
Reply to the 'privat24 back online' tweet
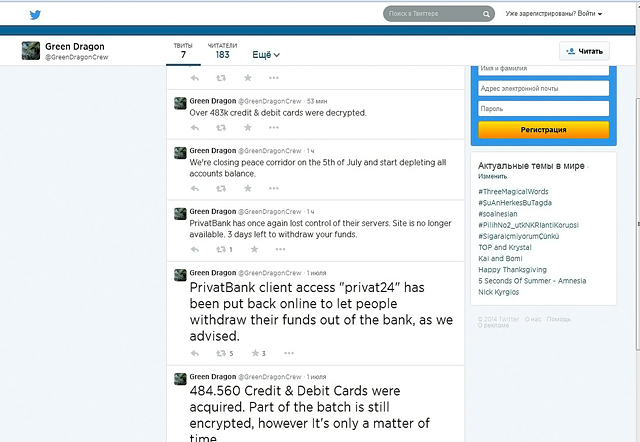[x=195, y=353]
